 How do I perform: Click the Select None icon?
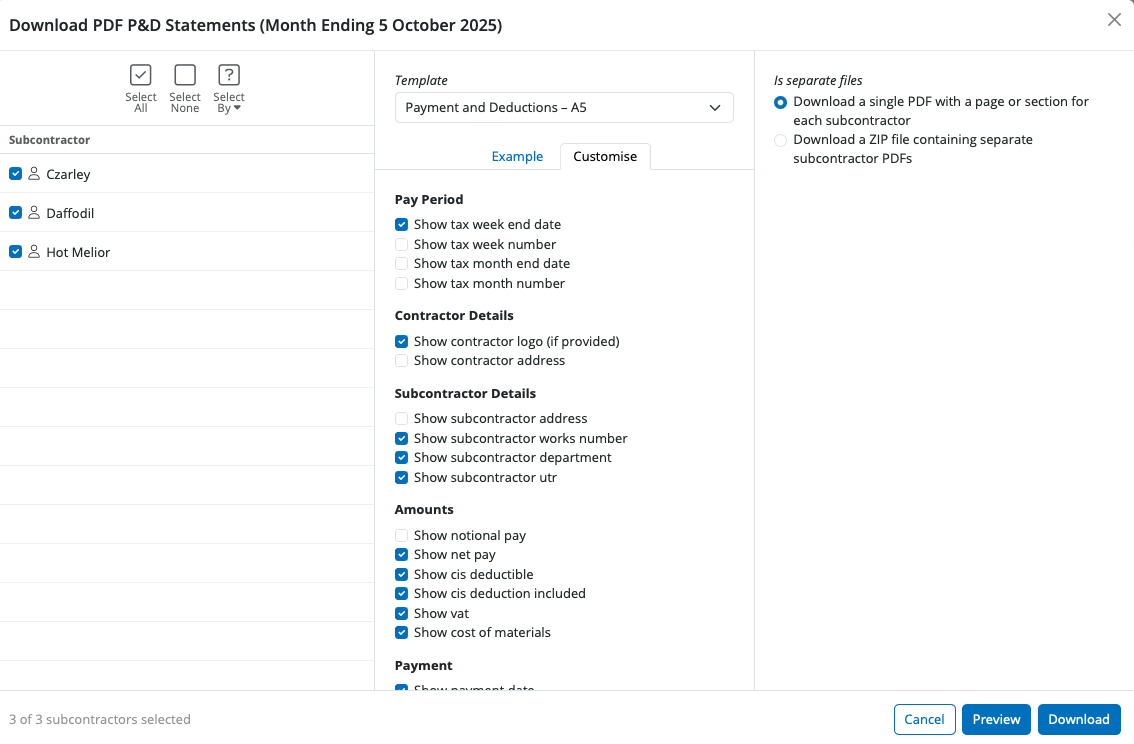tap(185, 75)
